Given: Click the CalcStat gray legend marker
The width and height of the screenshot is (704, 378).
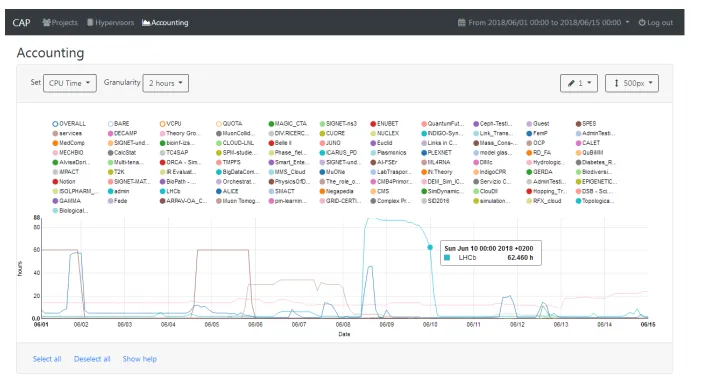Looking at the screenshot, I should (110, 153).
